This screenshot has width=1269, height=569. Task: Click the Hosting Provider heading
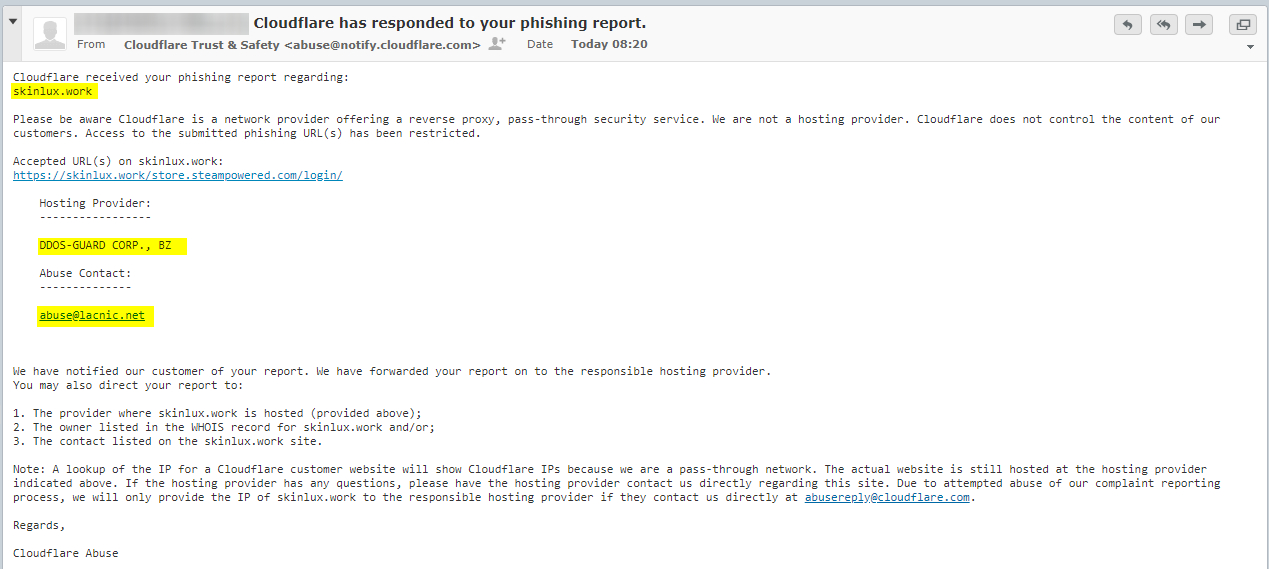point(95,203)
